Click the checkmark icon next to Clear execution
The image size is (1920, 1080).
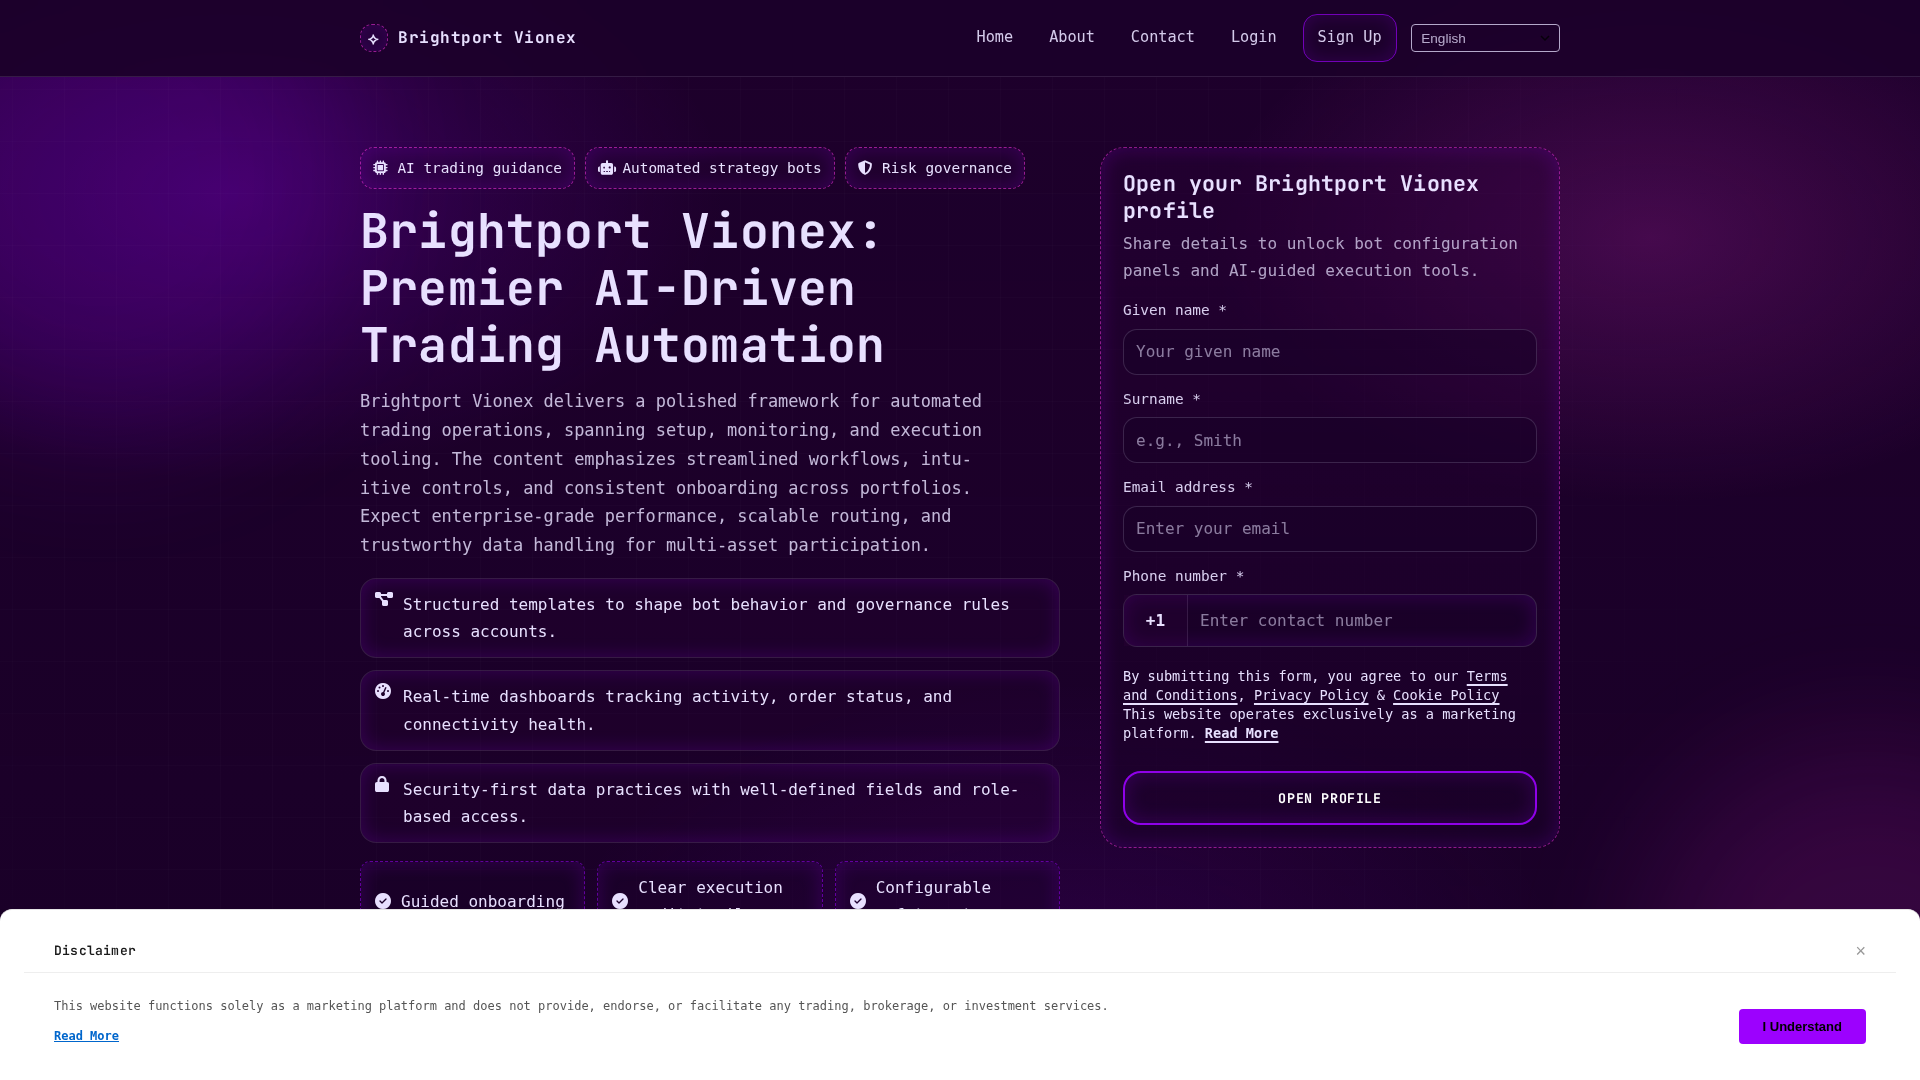click(x=620, y=901)
